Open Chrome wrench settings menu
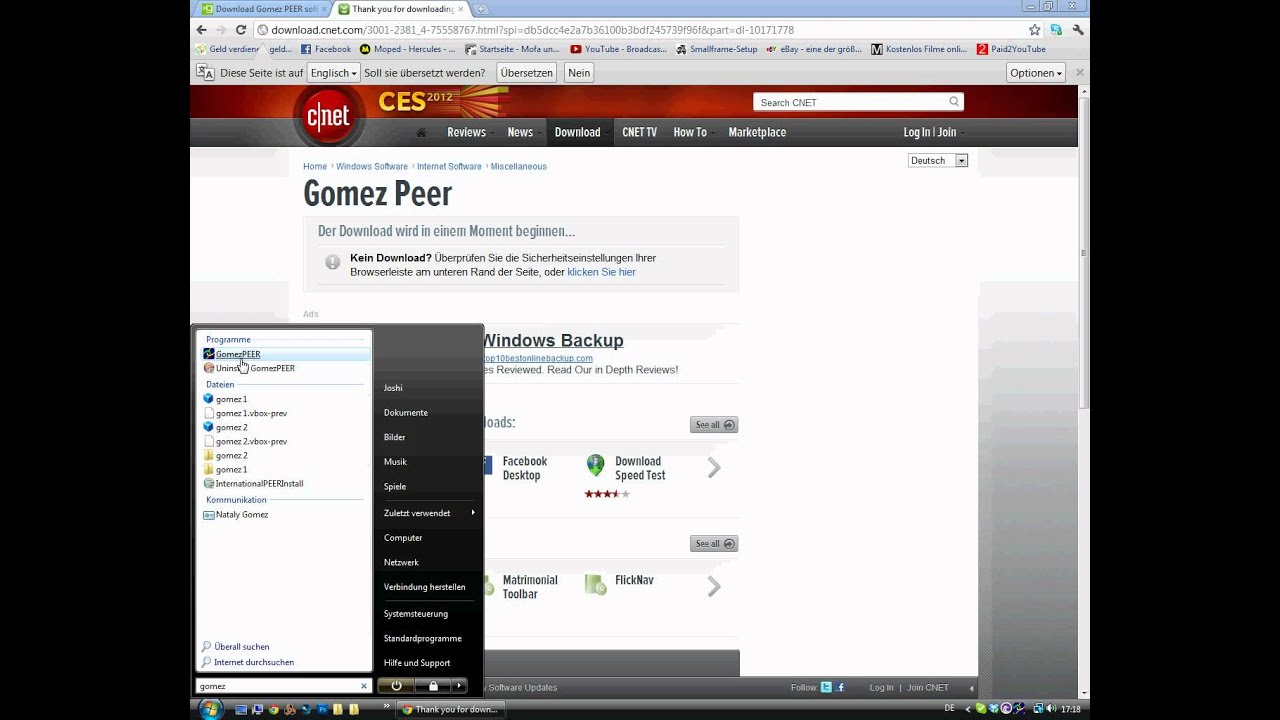1280x720 pixels. pos(1077,30)
